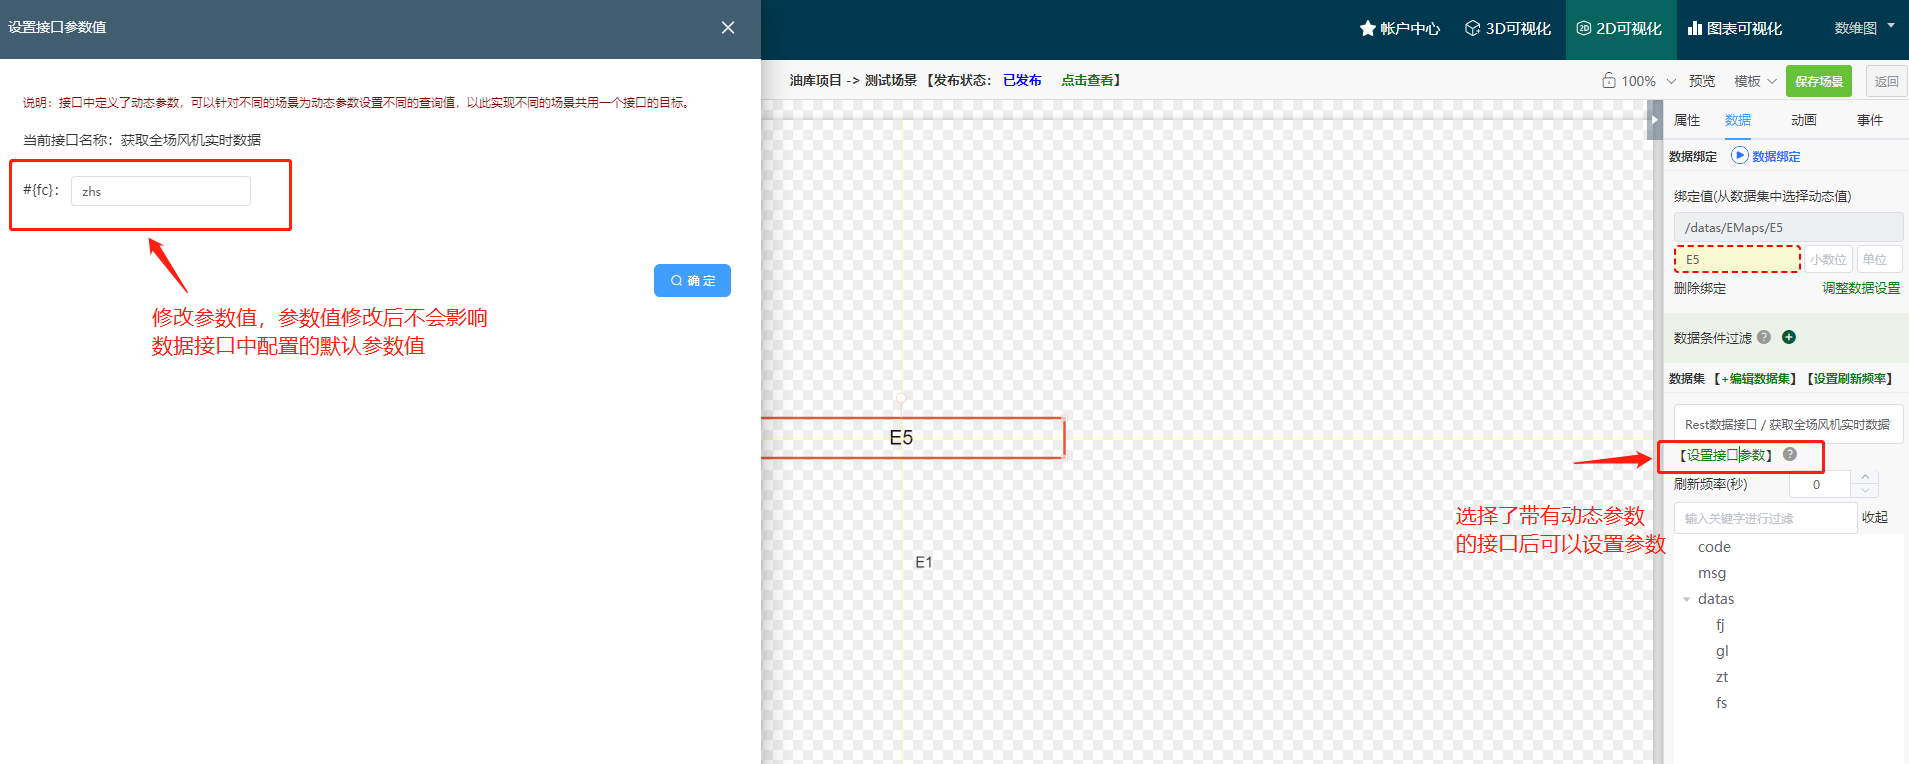Screen dimensions: 1909x764
Task: Add a data filter condition with plus icon
Action: 1789,337
